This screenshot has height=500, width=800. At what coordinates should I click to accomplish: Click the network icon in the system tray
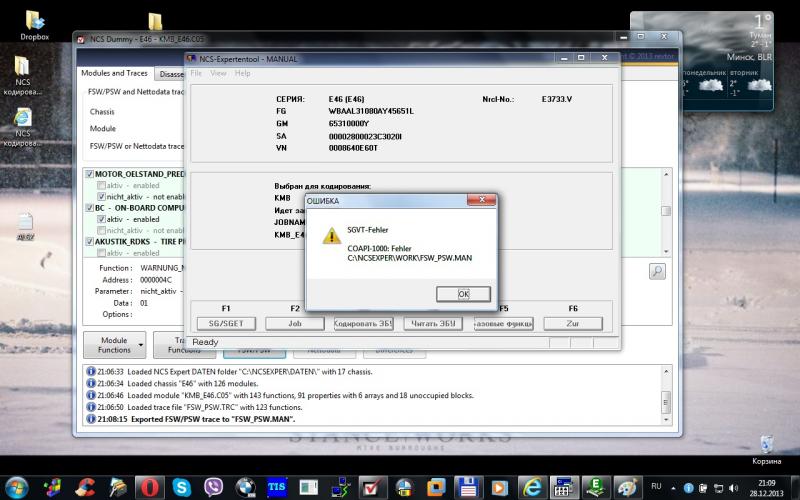pos(718,487)
